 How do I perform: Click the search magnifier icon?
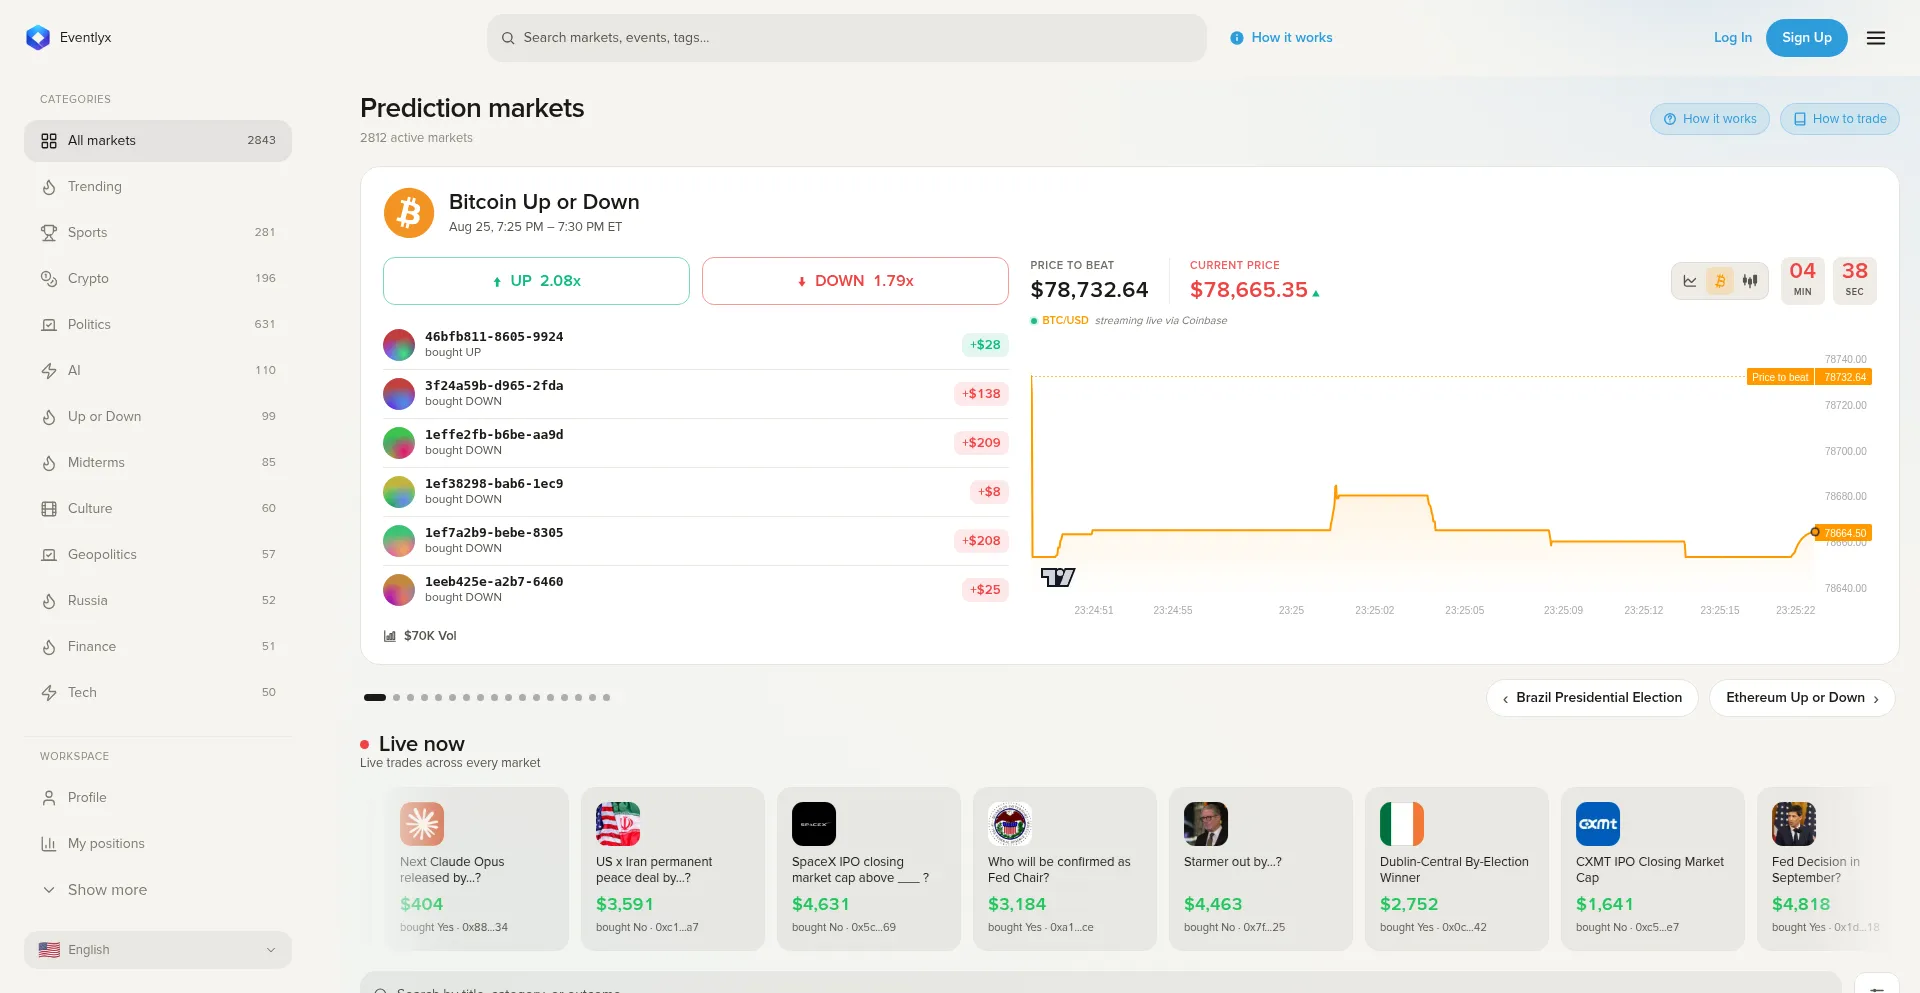508,38
